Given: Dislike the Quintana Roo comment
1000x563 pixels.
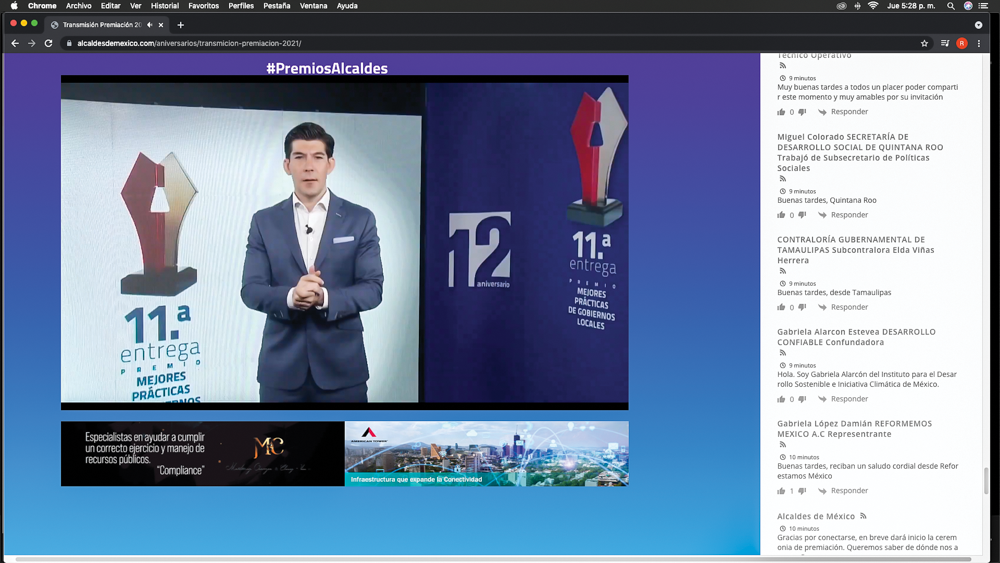Looking at the screenshot, I should click(802, 216).
